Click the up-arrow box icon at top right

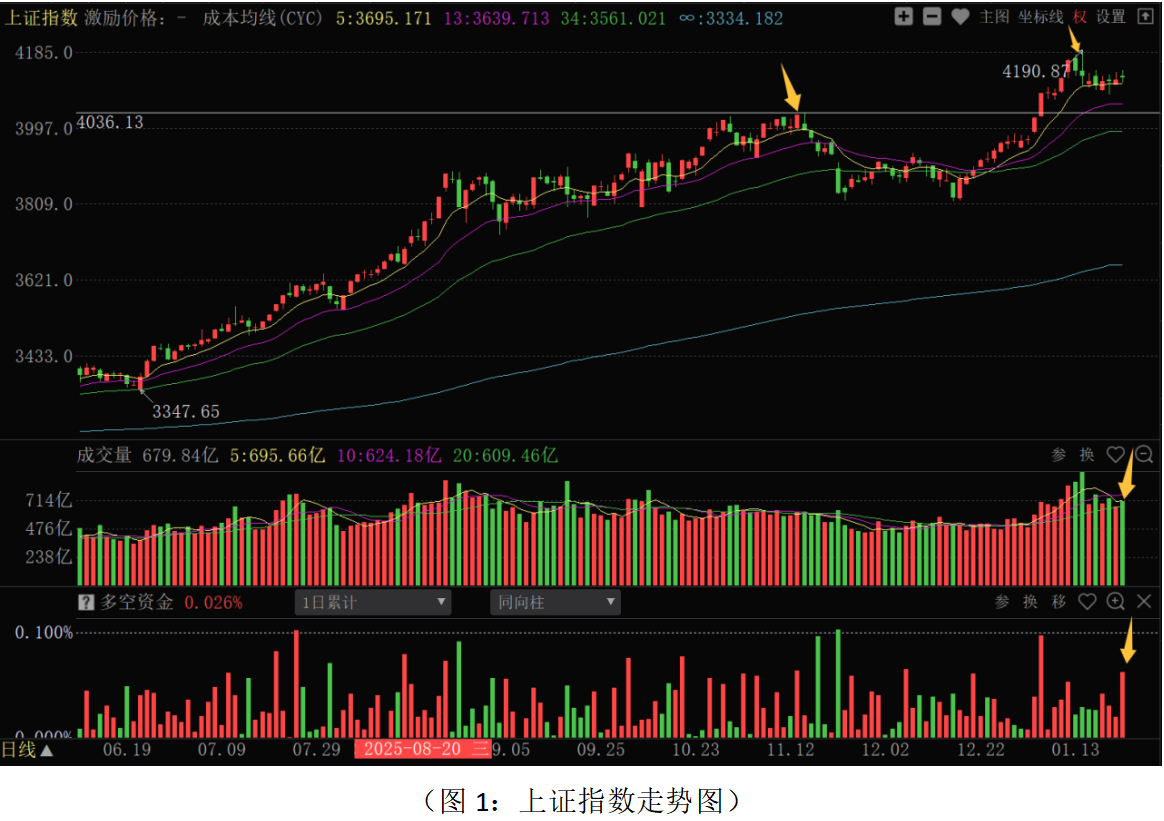coord(1145,16)
